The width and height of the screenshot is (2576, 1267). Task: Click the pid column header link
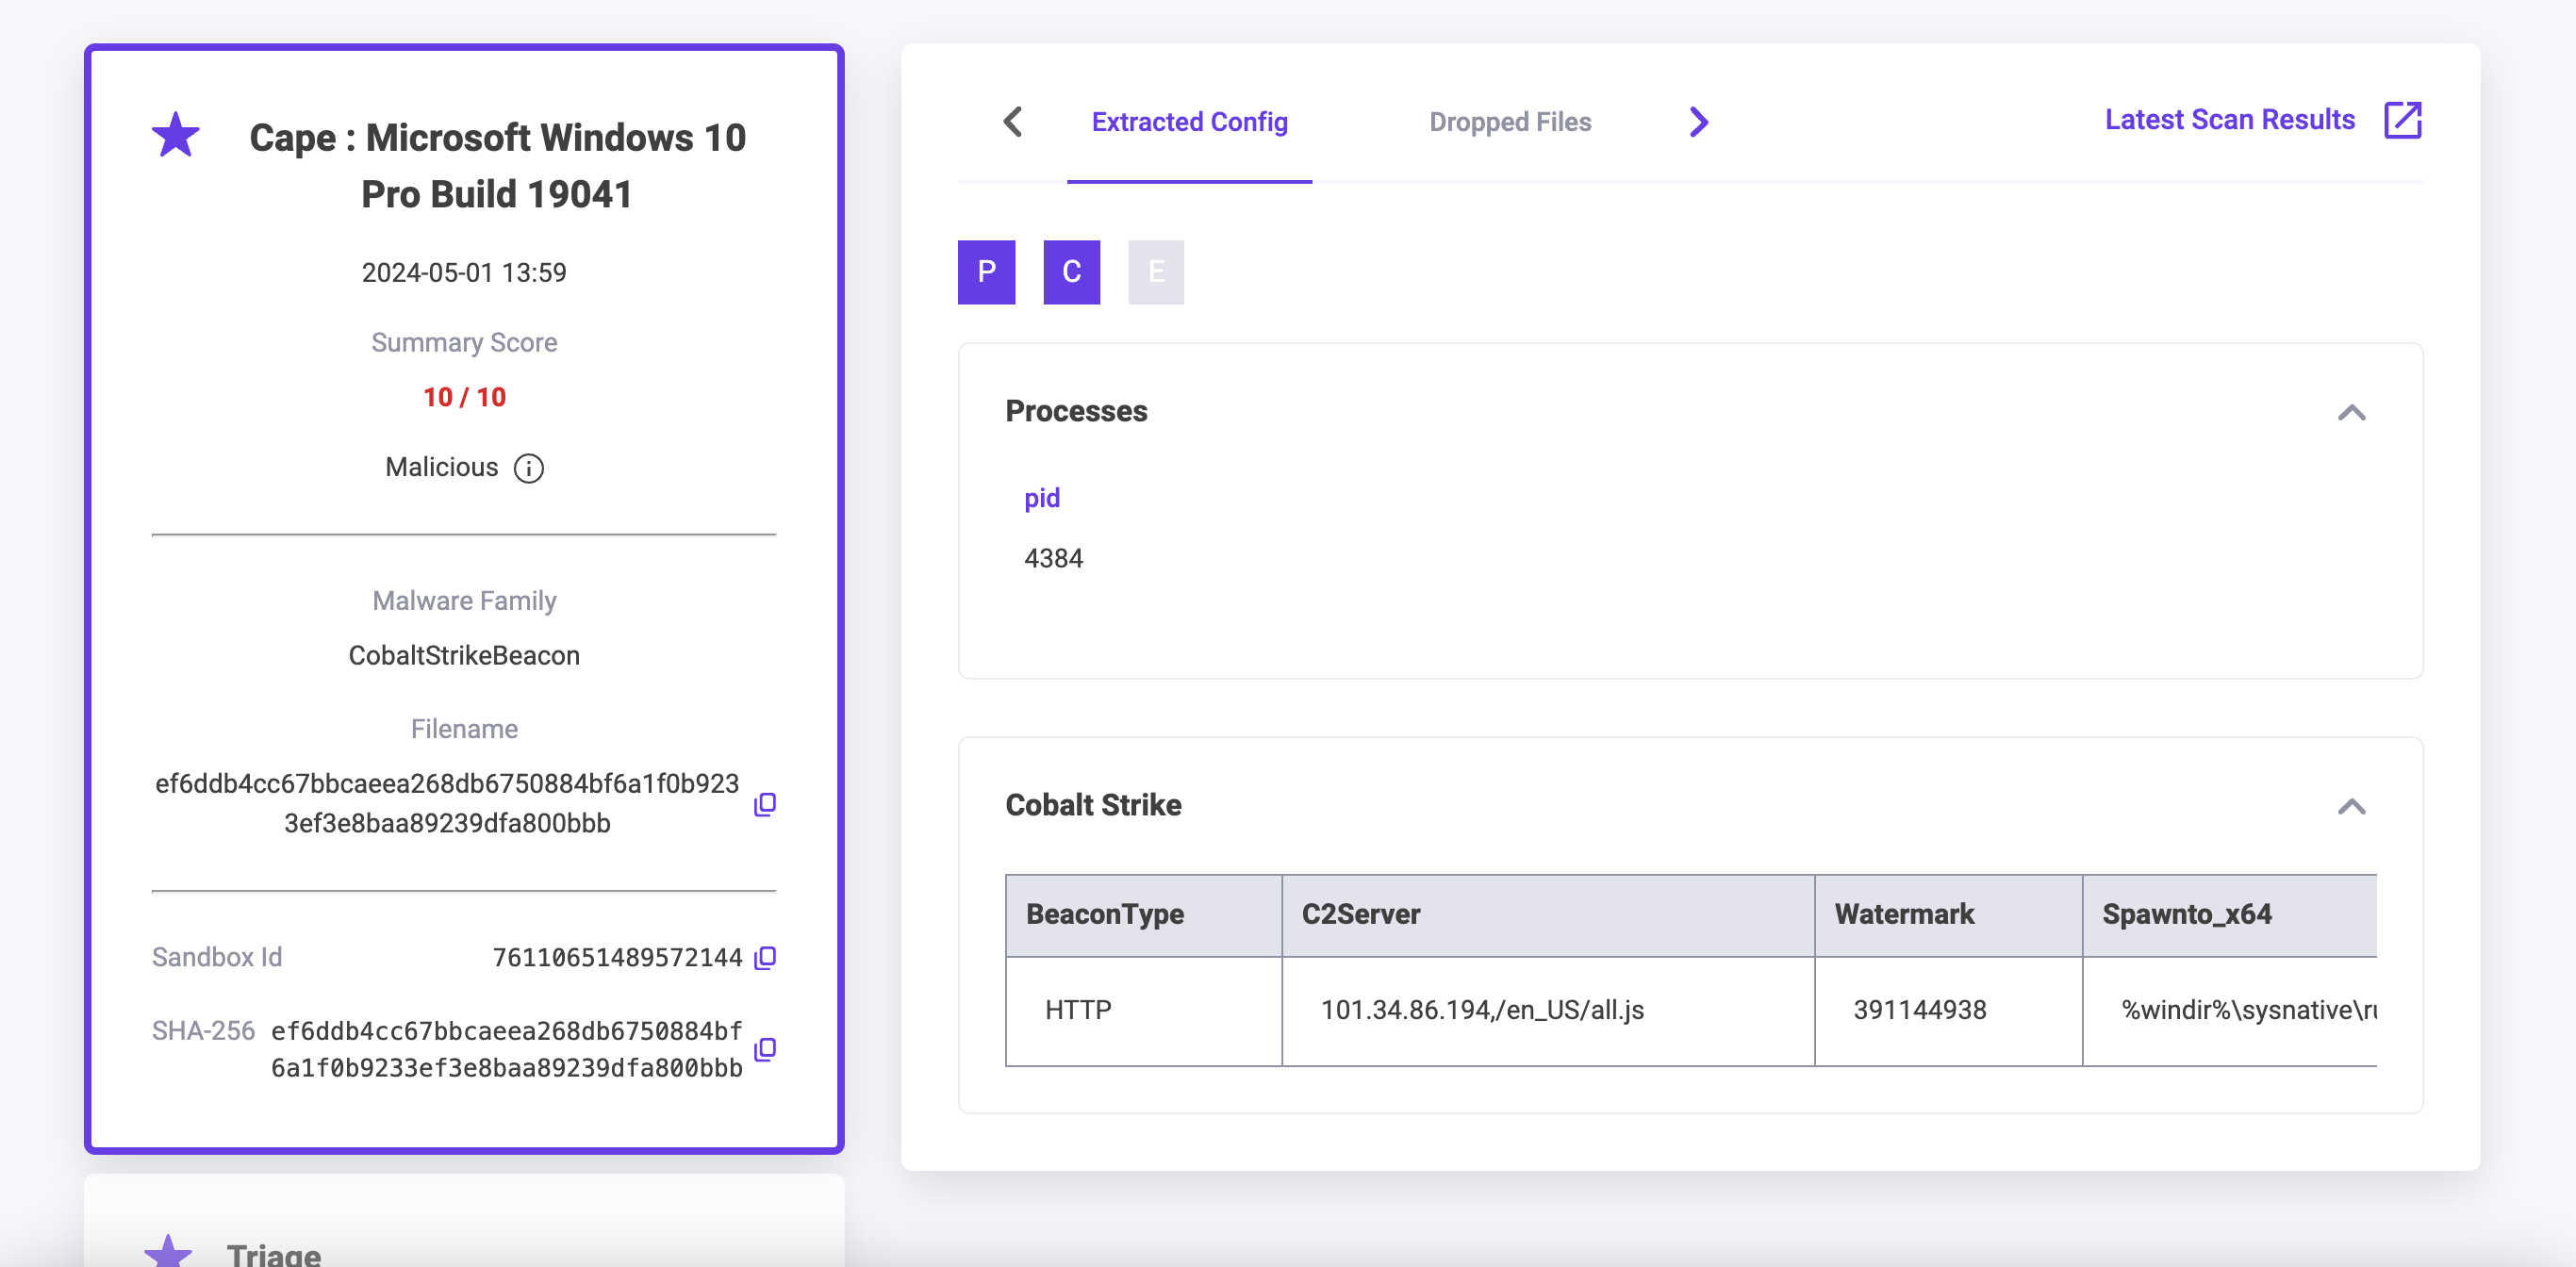(x=1042, y=497)
